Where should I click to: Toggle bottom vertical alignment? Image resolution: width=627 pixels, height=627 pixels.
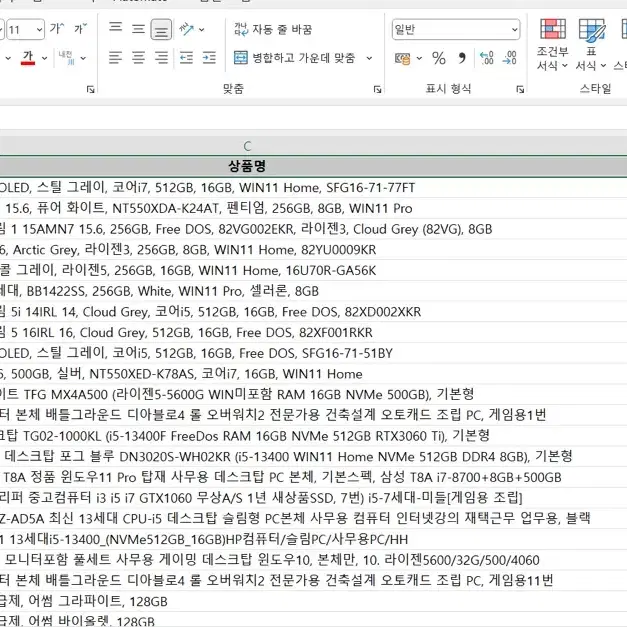(x=161, y=30)
